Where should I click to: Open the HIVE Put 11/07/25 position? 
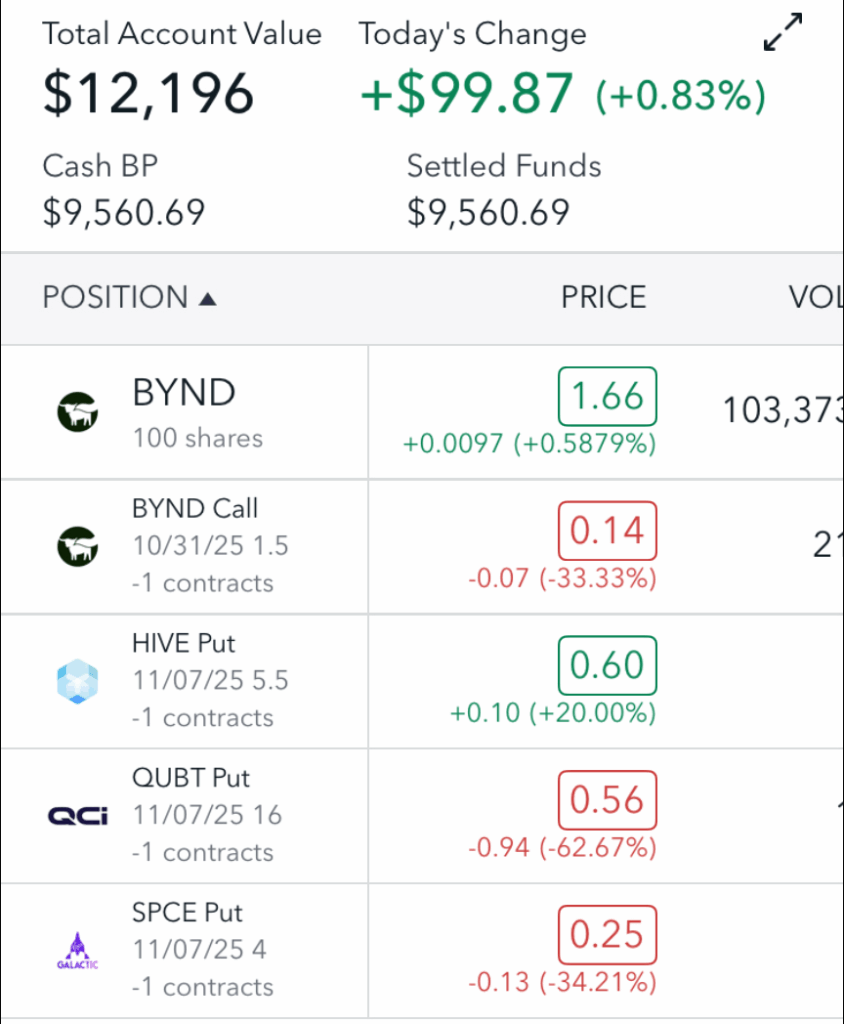click(x=209, y=681)
